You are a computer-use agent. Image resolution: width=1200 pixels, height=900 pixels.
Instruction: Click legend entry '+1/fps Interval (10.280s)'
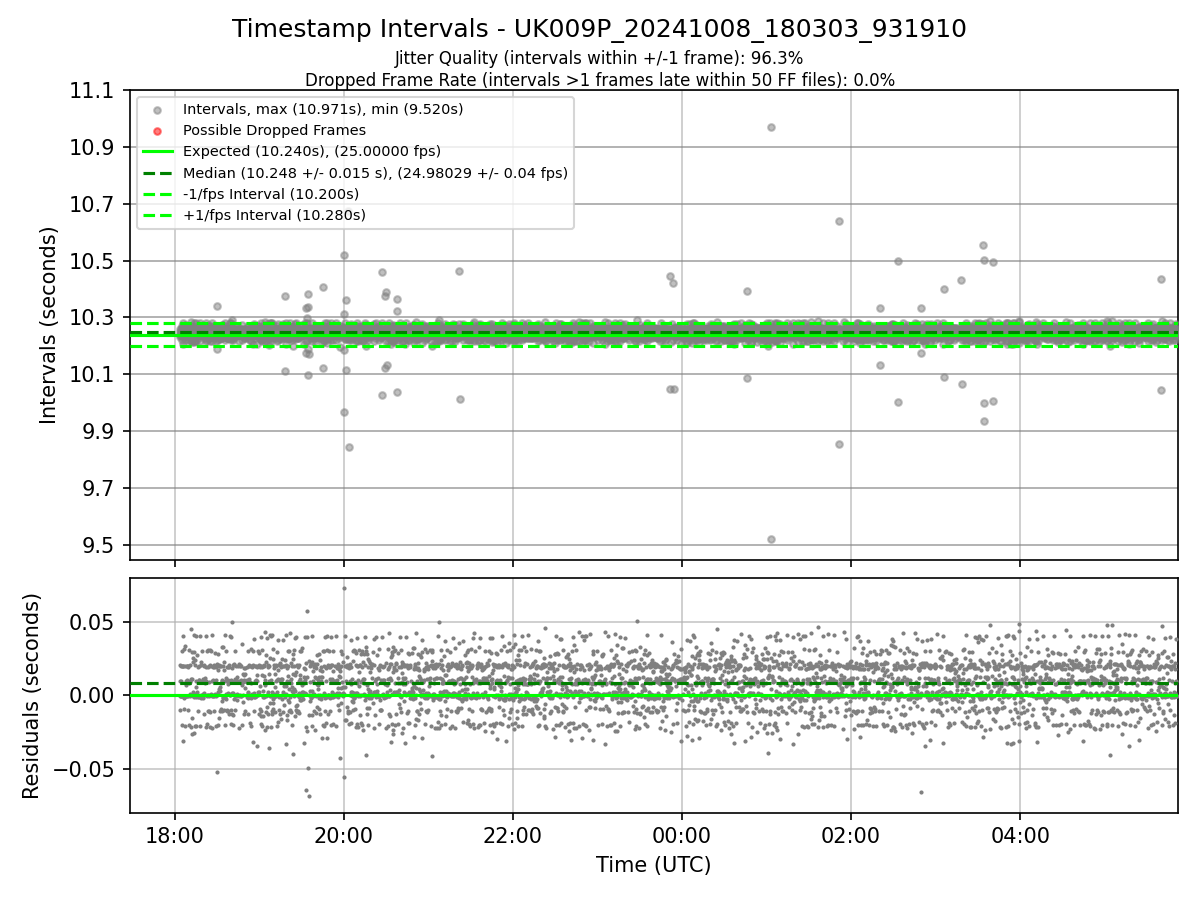[274, 215]
